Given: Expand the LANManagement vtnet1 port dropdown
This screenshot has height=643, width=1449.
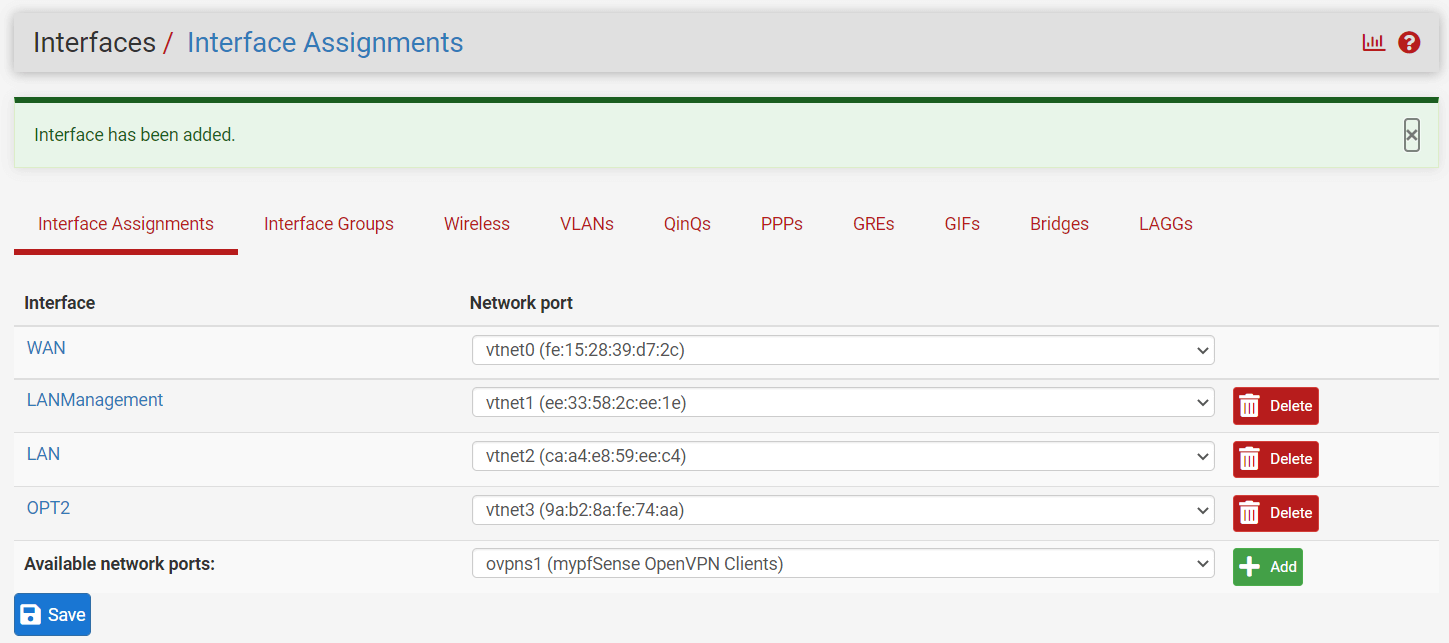Looking at the screenshot, I should (x=843, y=403).
